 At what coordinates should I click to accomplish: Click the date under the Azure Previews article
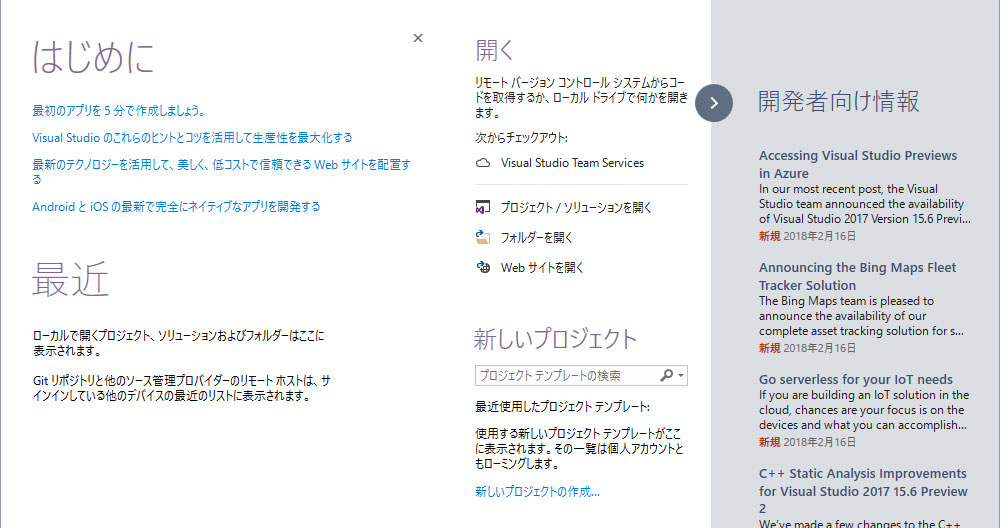point(819,236)
